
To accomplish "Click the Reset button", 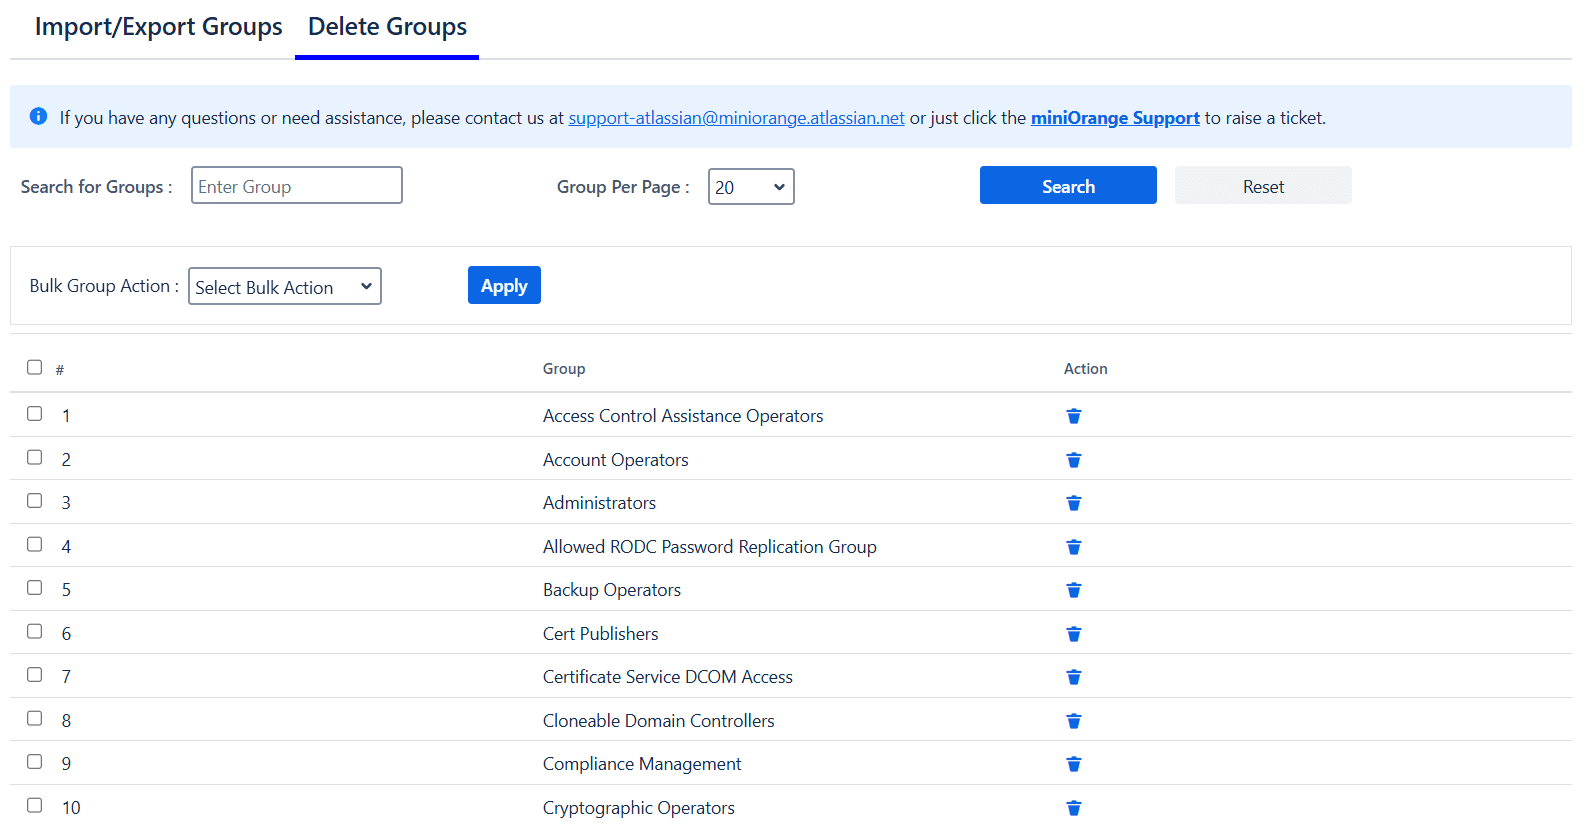I will pos(1262,186).
